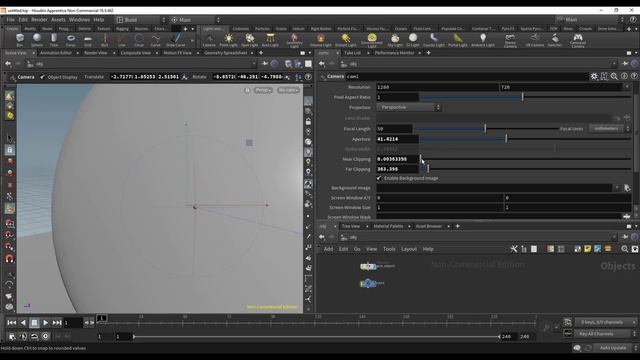Switch to the Material Palette tab
The height and width of the screenshot is (360, 640).
[x=388, y=226]
